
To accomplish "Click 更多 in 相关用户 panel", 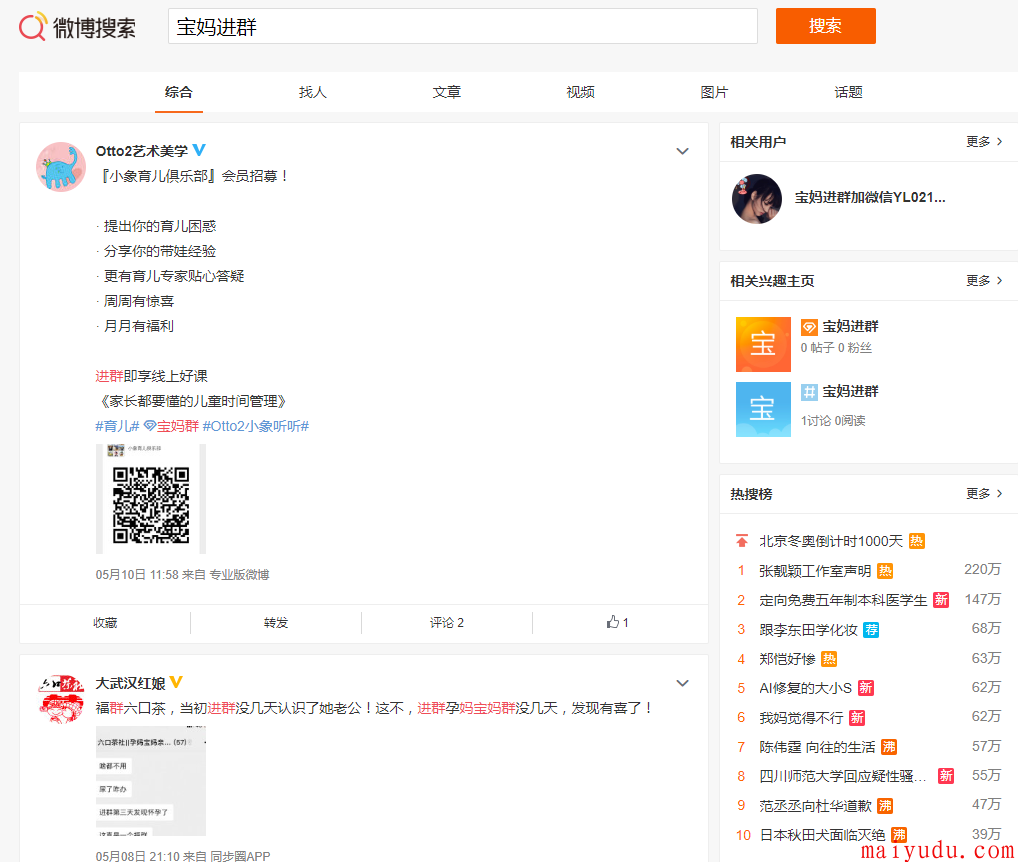I will [984, 142].
